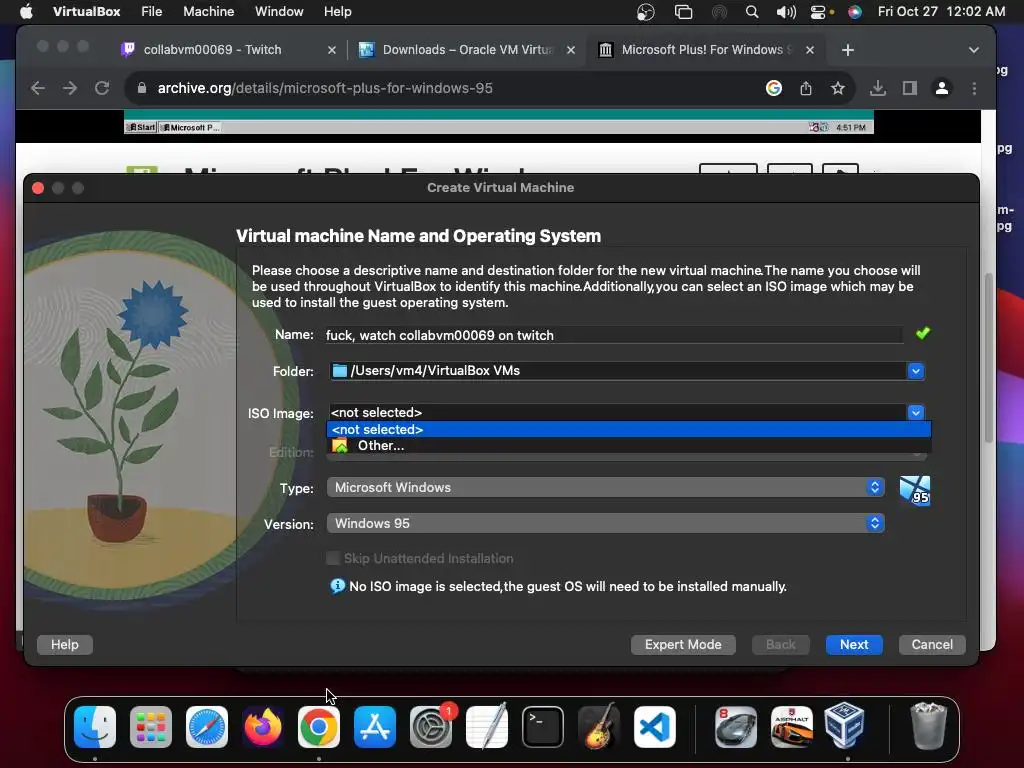This screenshot has height=768, width=1024.
Task: Open the volume control in menu bar
Action: pos(786,11)
